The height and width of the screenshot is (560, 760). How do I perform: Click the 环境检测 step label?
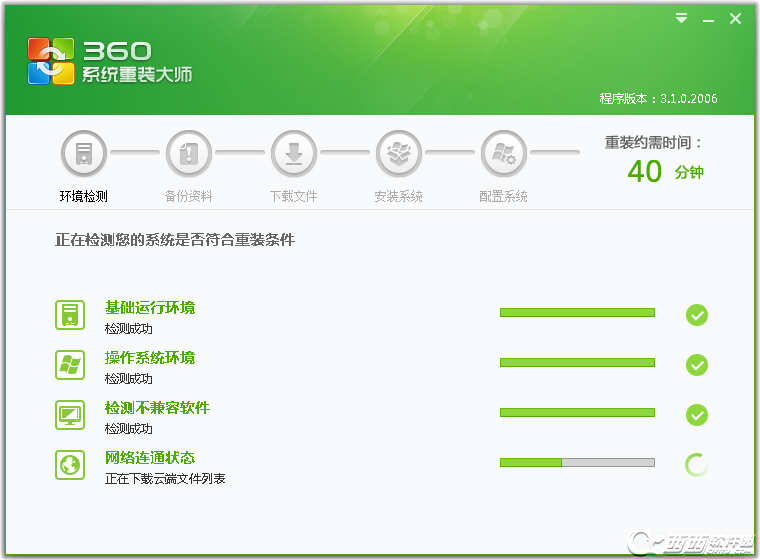click(84, 197)
